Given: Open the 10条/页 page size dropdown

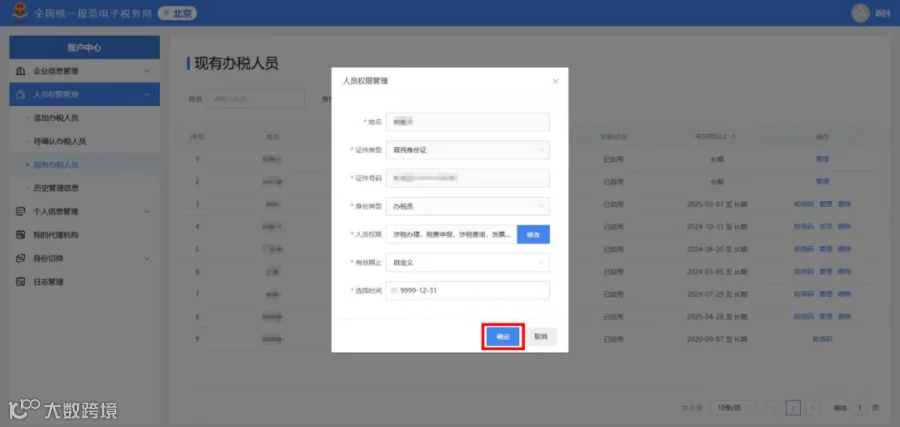Looking at the screenshot, I should pyautogui.click(x=734, y=407).
